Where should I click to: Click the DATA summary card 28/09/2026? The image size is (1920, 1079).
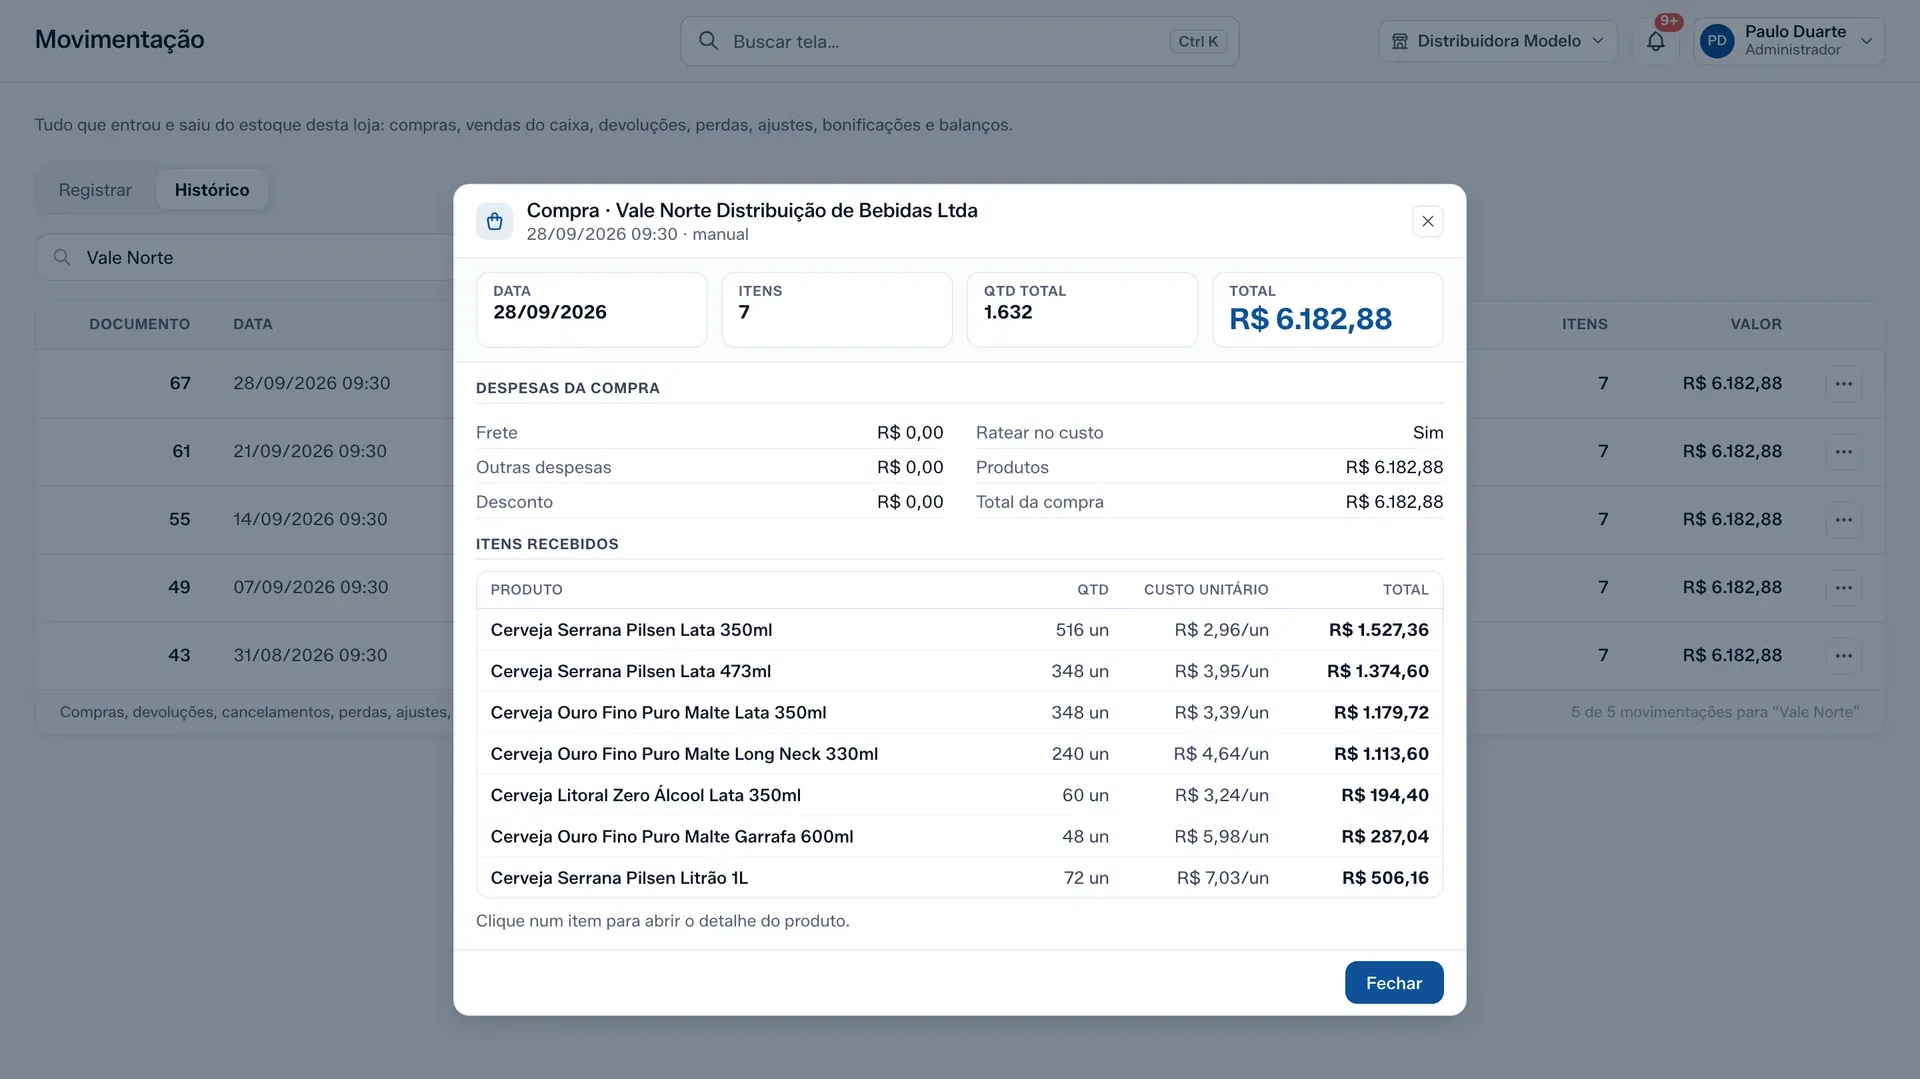pyautogui.click(x=592, y=310)
